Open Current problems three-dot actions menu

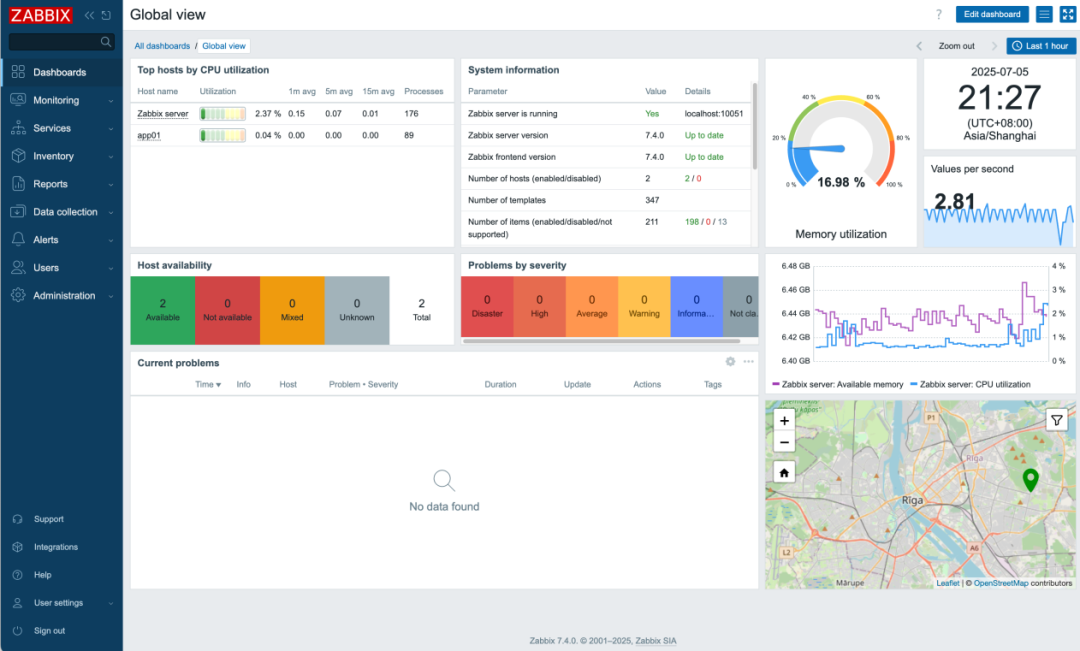[x=749, y=362]
